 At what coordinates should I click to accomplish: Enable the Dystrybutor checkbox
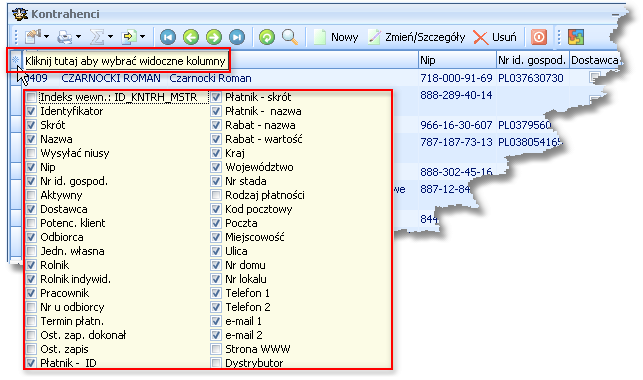click(216, 363)
